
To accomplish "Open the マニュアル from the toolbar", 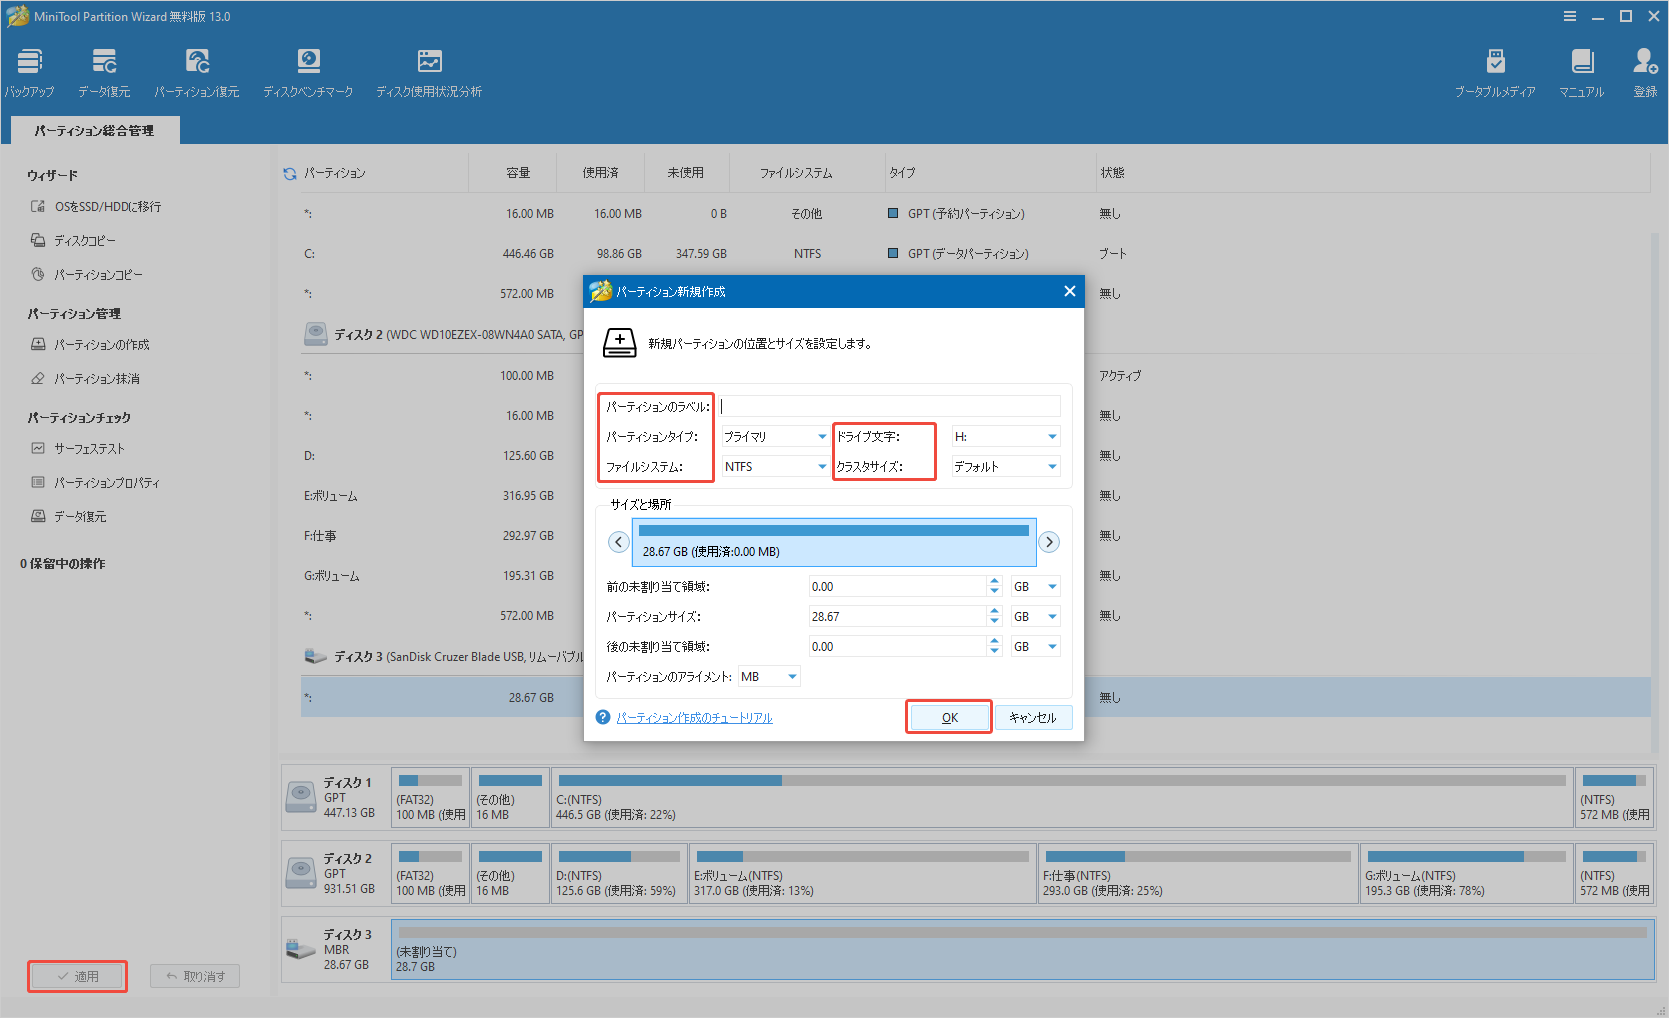I will pos(1581,70).
